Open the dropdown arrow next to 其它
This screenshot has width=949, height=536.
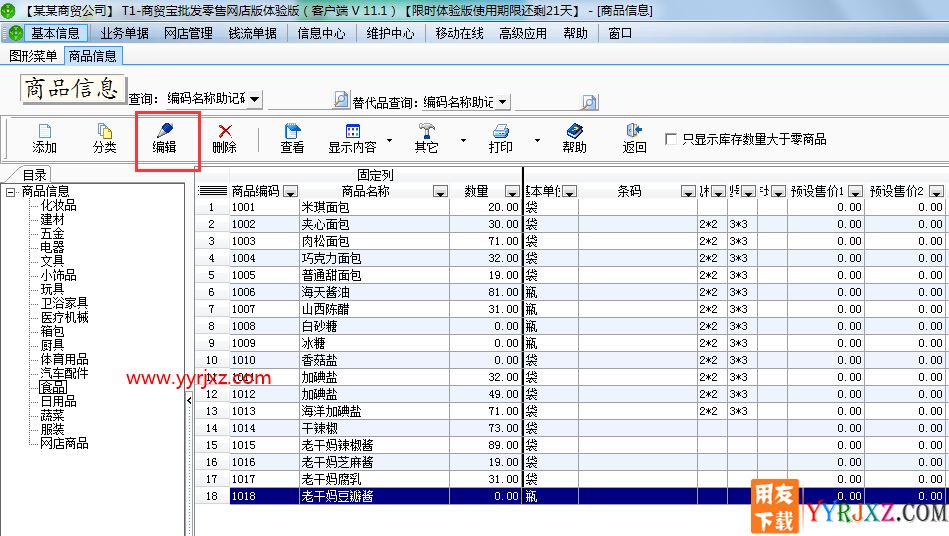coord(464,140)
